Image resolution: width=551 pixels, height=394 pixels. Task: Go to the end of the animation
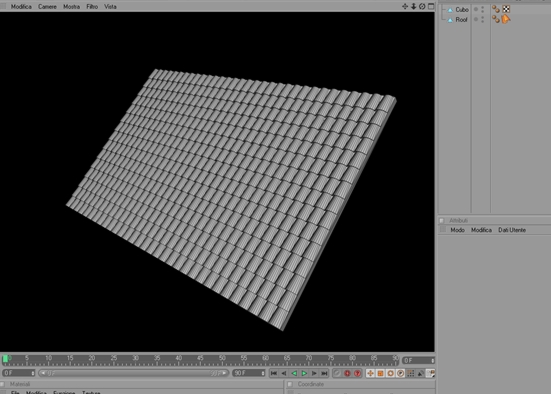click(x=324, y=373)
